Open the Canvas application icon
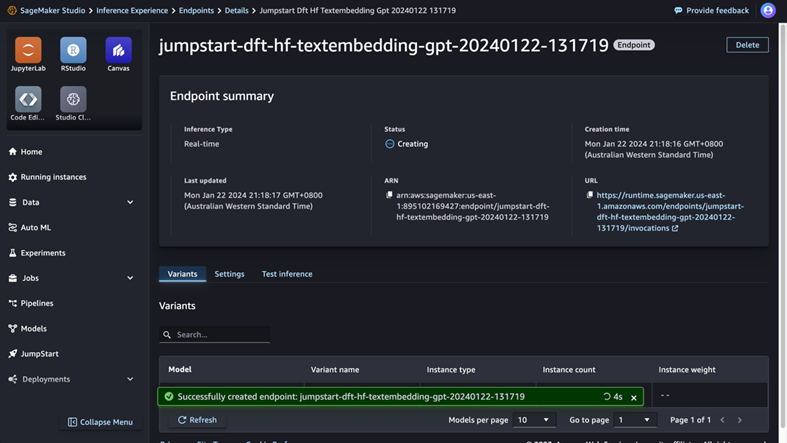The width and height of the screenshot is (787, 443). tap(118, 50)
